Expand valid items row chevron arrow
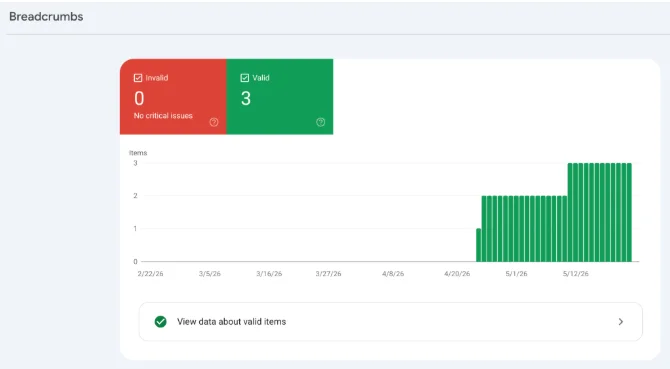Viewport: 670px width, 369px height. pos(621,322)
